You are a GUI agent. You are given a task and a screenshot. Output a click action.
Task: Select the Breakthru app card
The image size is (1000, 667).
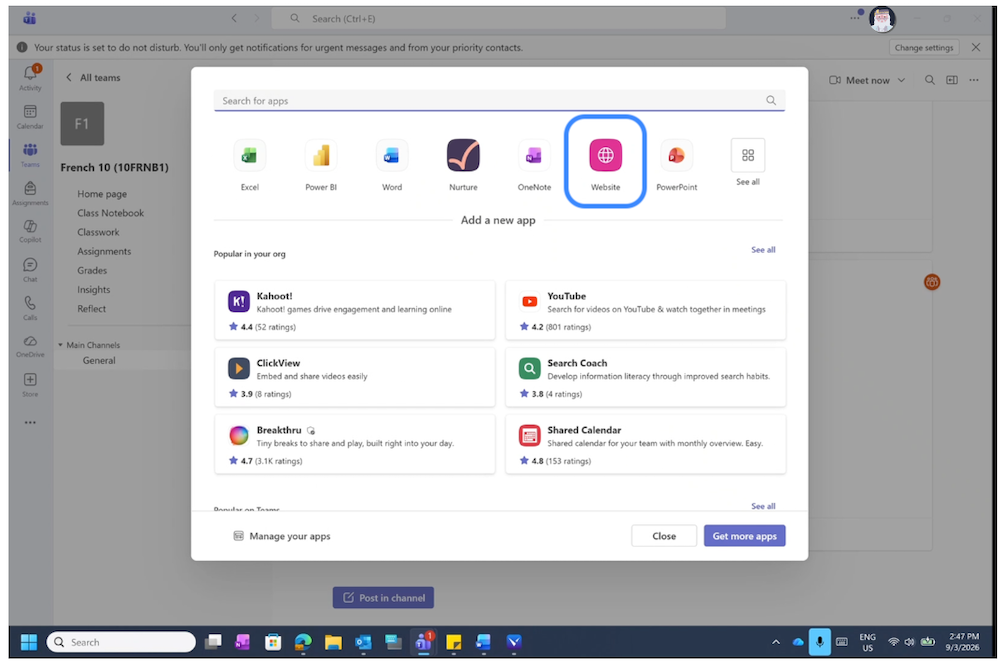[x=355, y=444]
